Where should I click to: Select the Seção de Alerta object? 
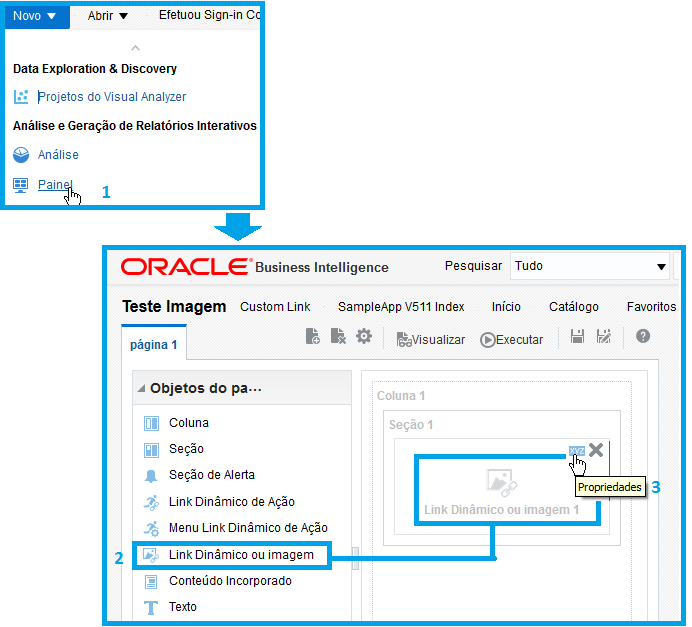click(212, 475)
